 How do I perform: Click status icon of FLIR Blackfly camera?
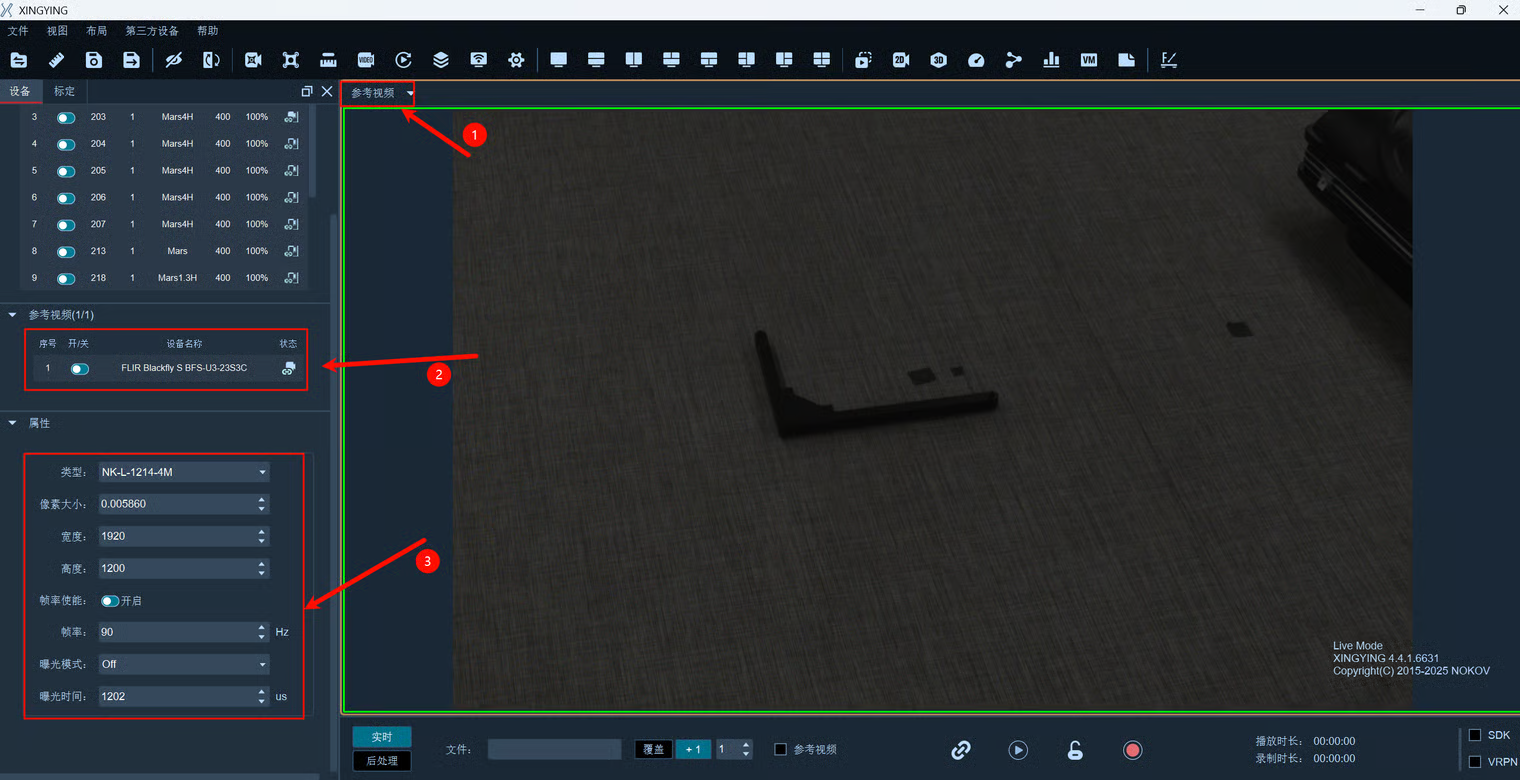click(288, 368)
